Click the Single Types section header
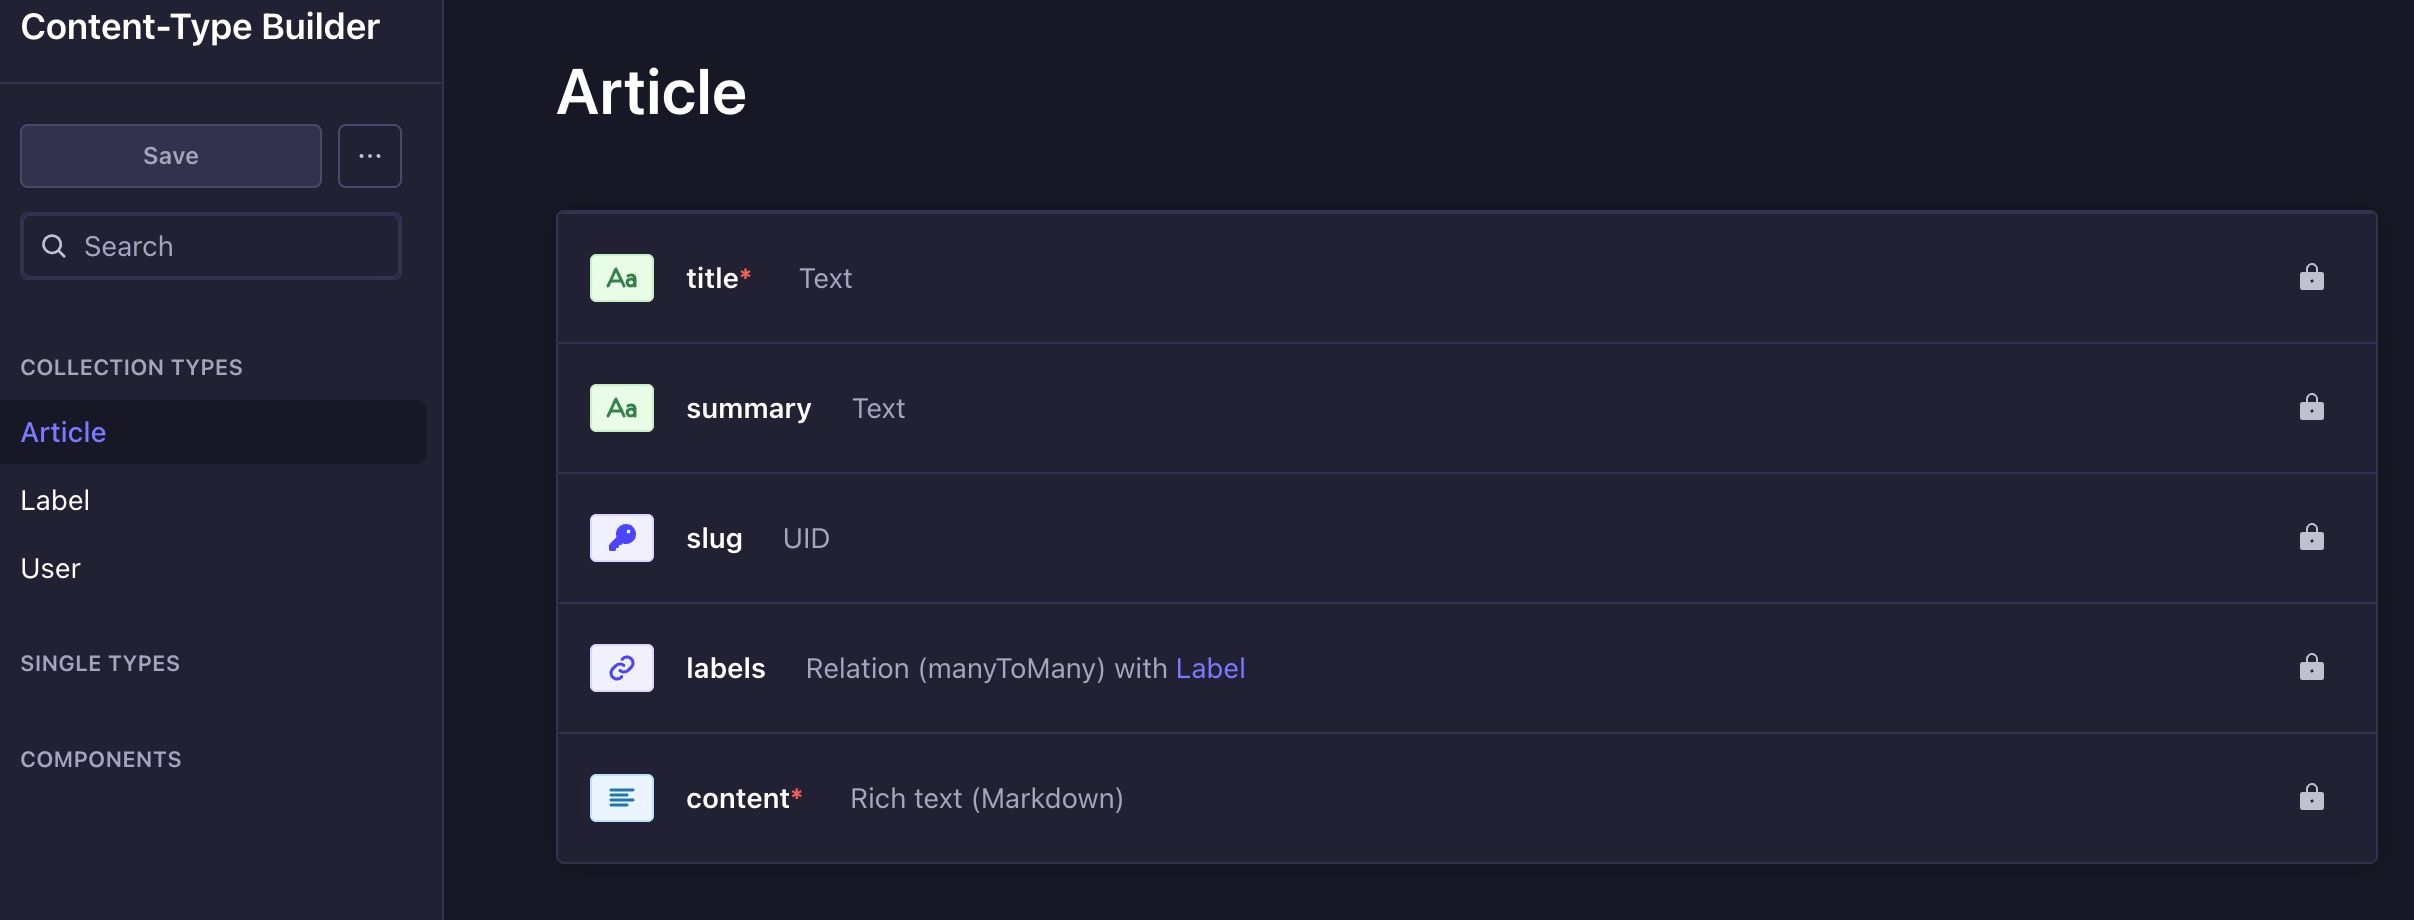 point(100,663)
